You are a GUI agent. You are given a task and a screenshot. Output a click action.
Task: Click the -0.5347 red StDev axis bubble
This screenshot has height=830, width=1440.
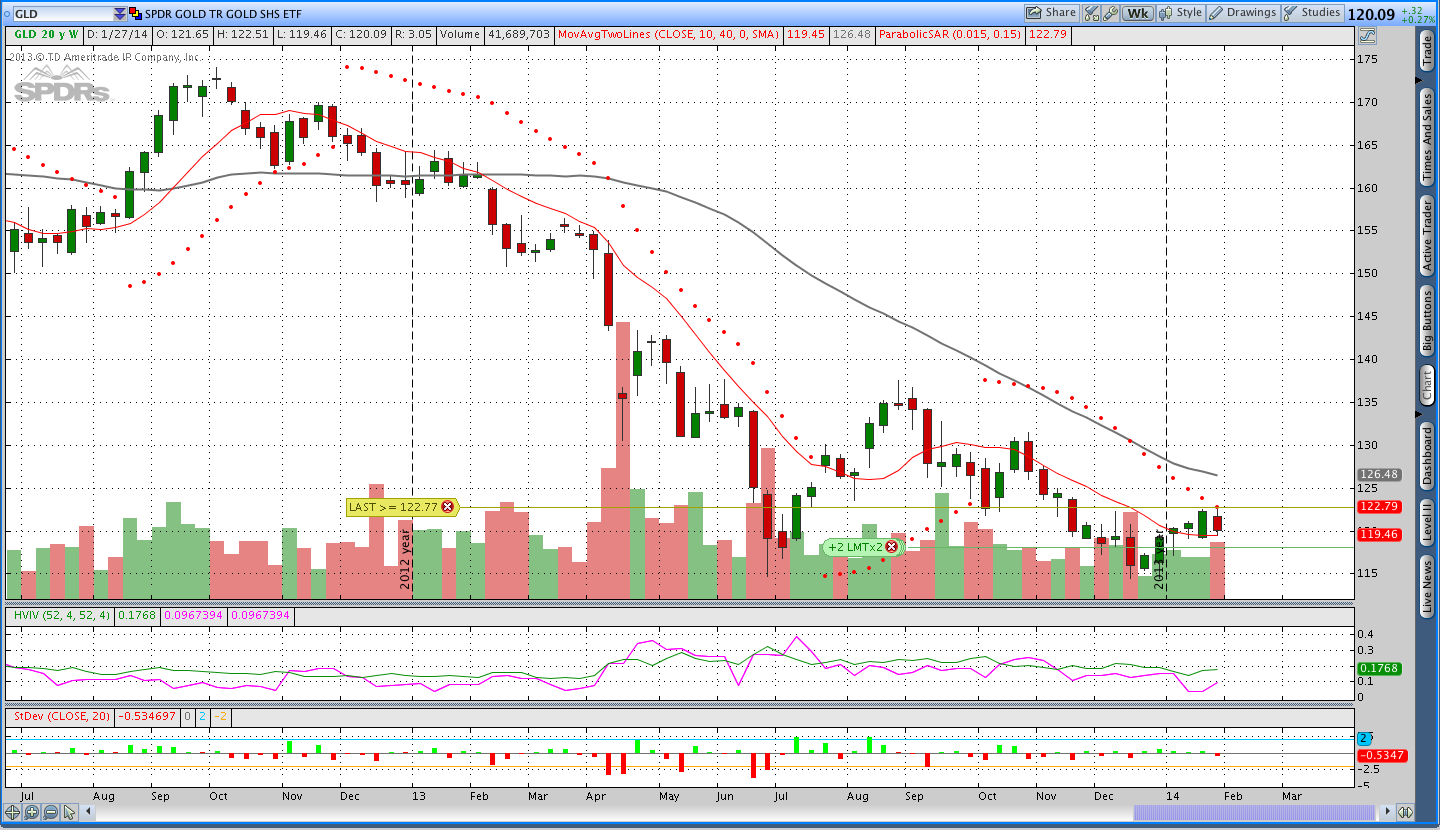point(1382,755)
